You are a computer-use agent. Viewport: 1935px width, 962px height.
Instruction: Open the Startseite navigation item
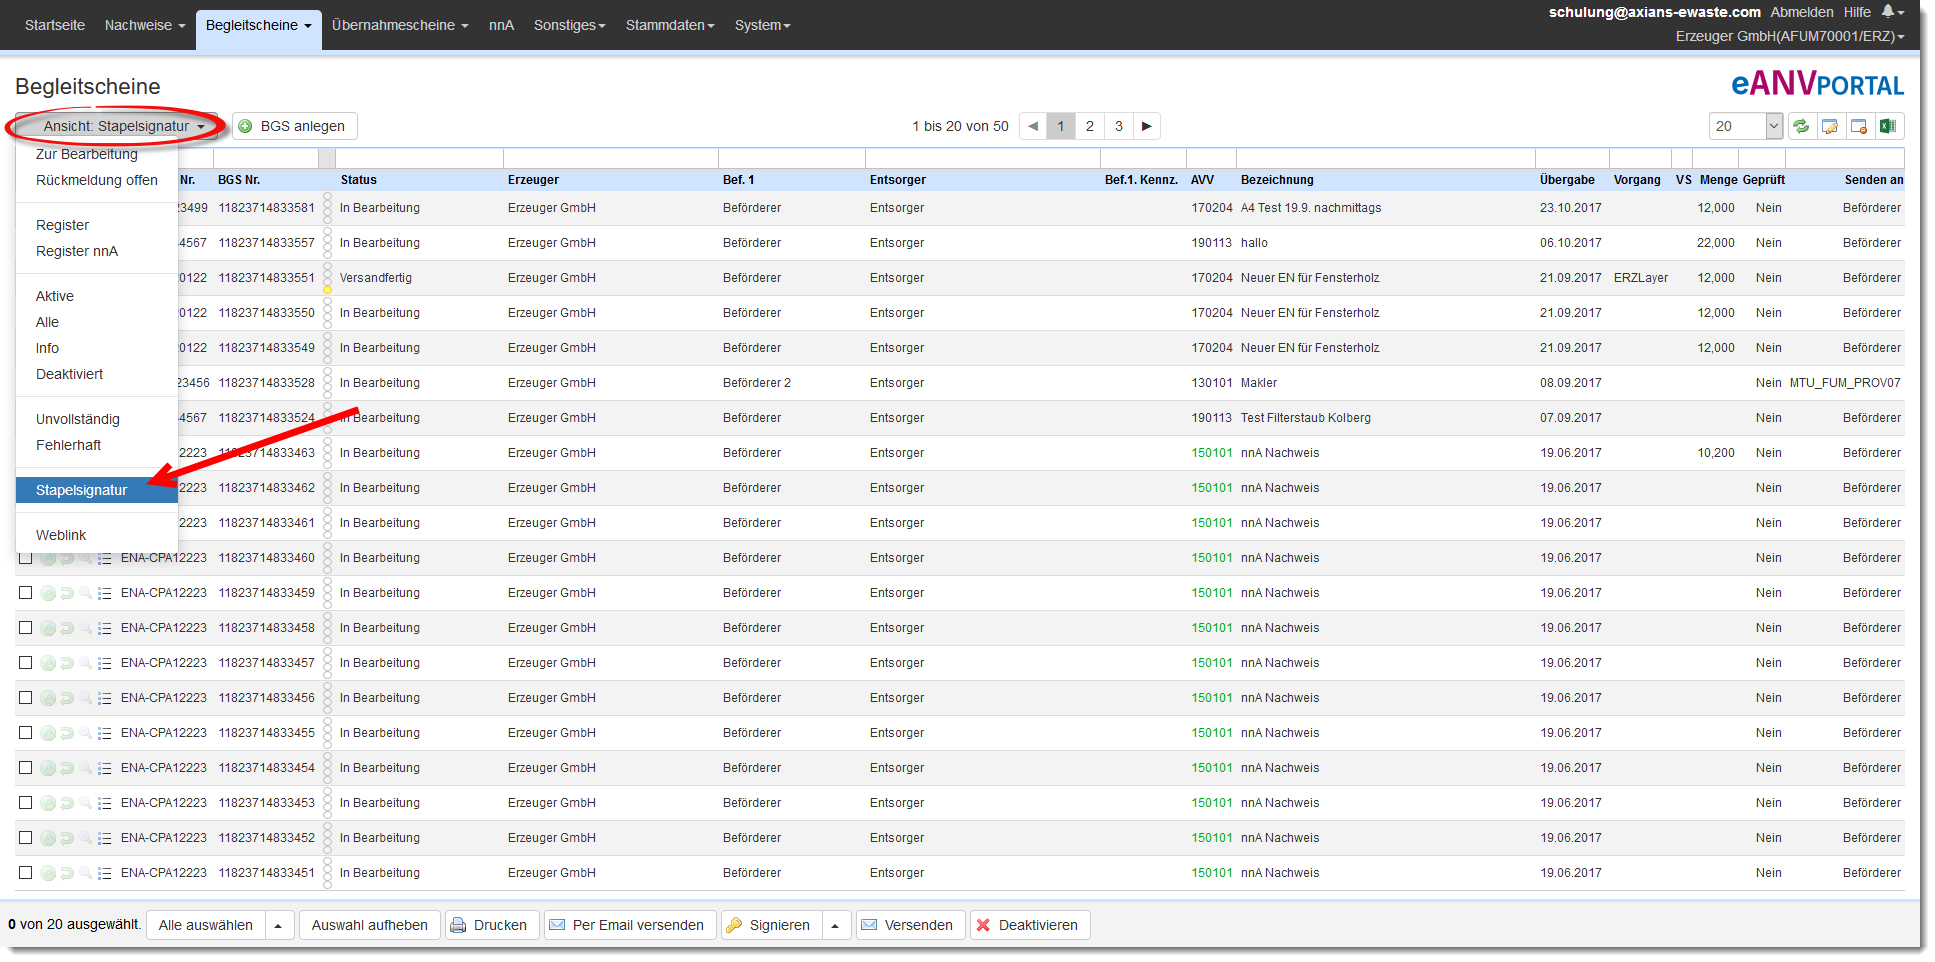pyautogui.click(x=55, y=25)
